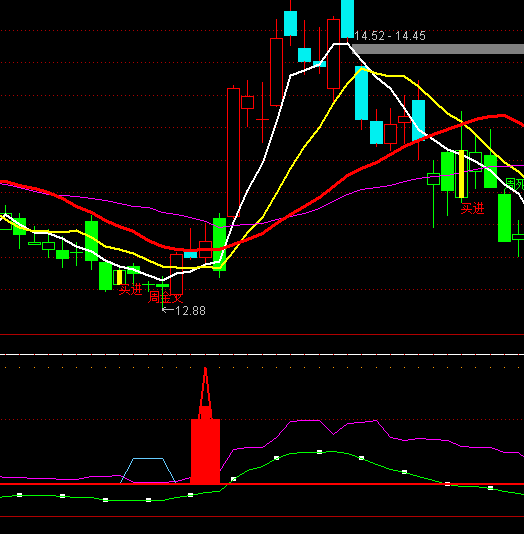The height and width of the screenshot is (534, 524).
Task: Select the white moving average line peak
Action: [x=340, y=44]
